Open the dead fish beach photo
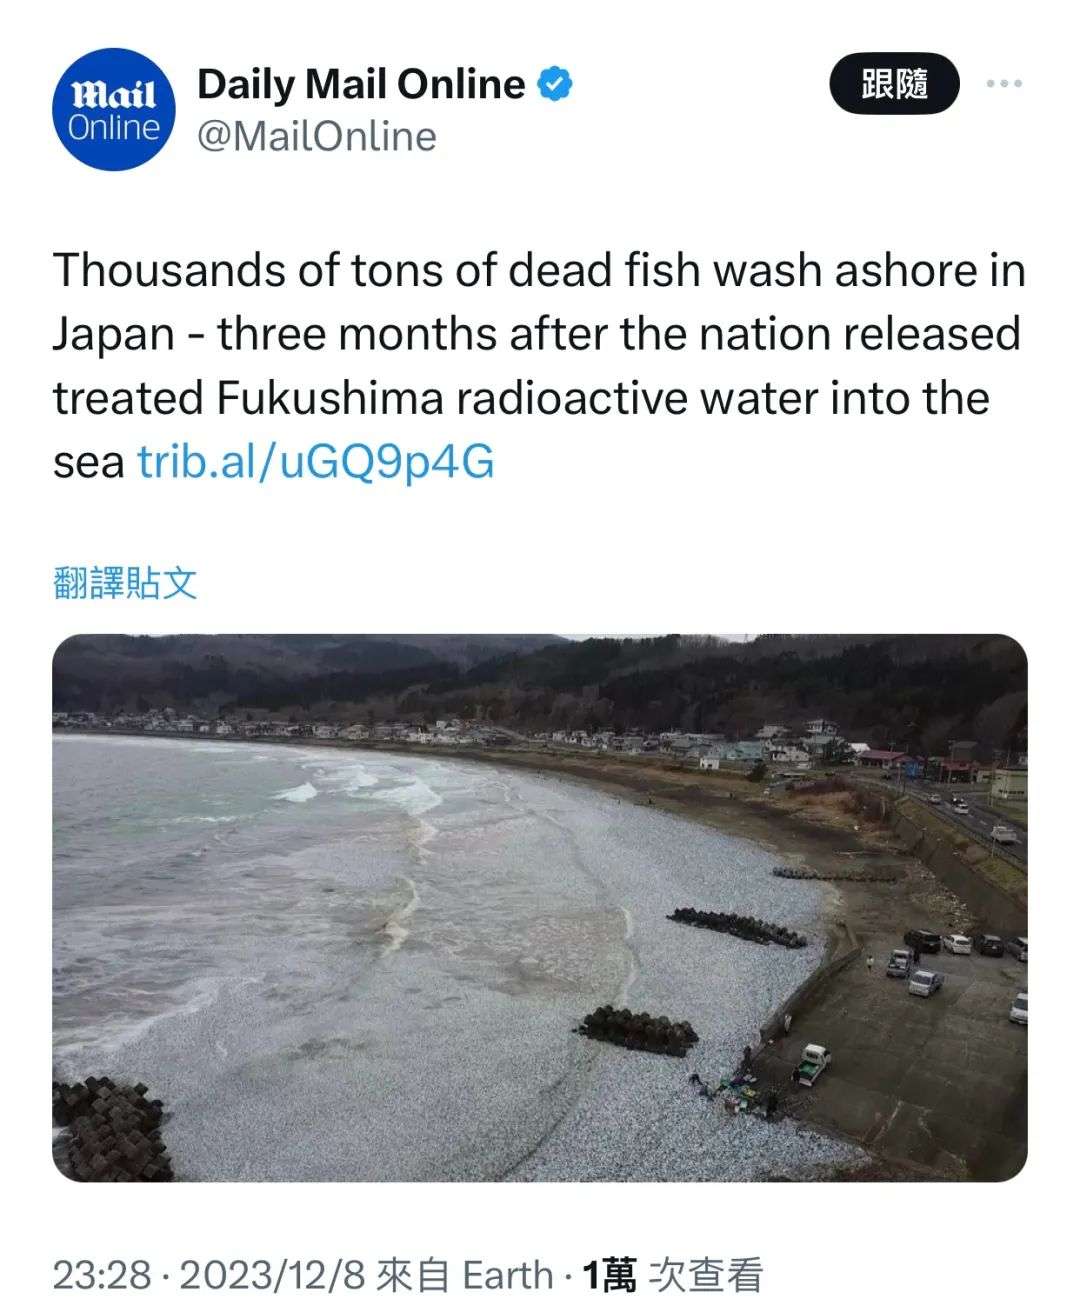1080x1312 pixels. (540, 907)
